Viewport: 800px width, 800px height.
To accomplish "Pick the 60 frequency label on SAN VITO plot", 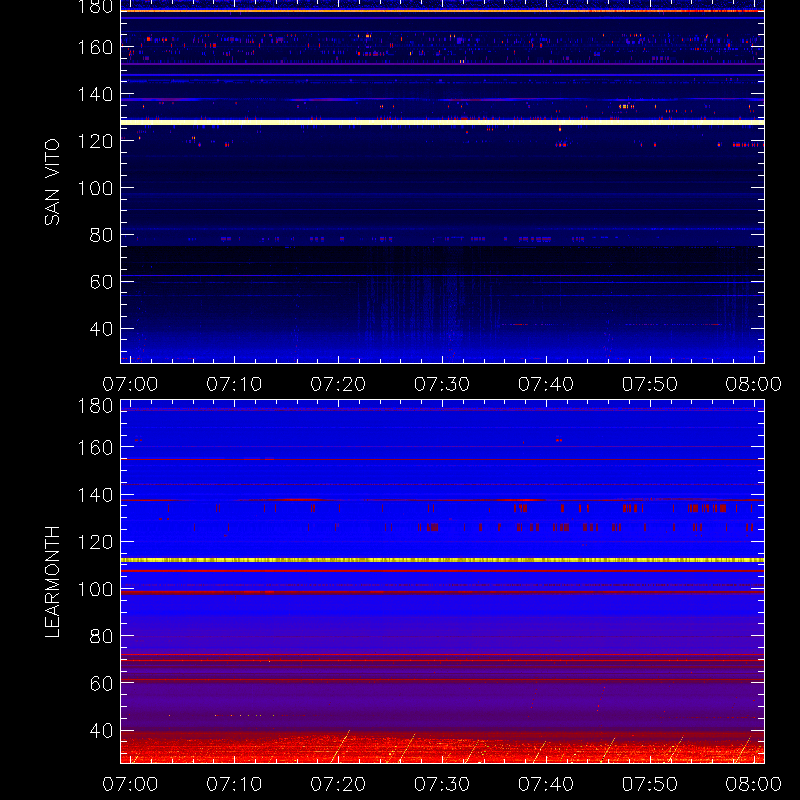I will (x=102, y=282).
